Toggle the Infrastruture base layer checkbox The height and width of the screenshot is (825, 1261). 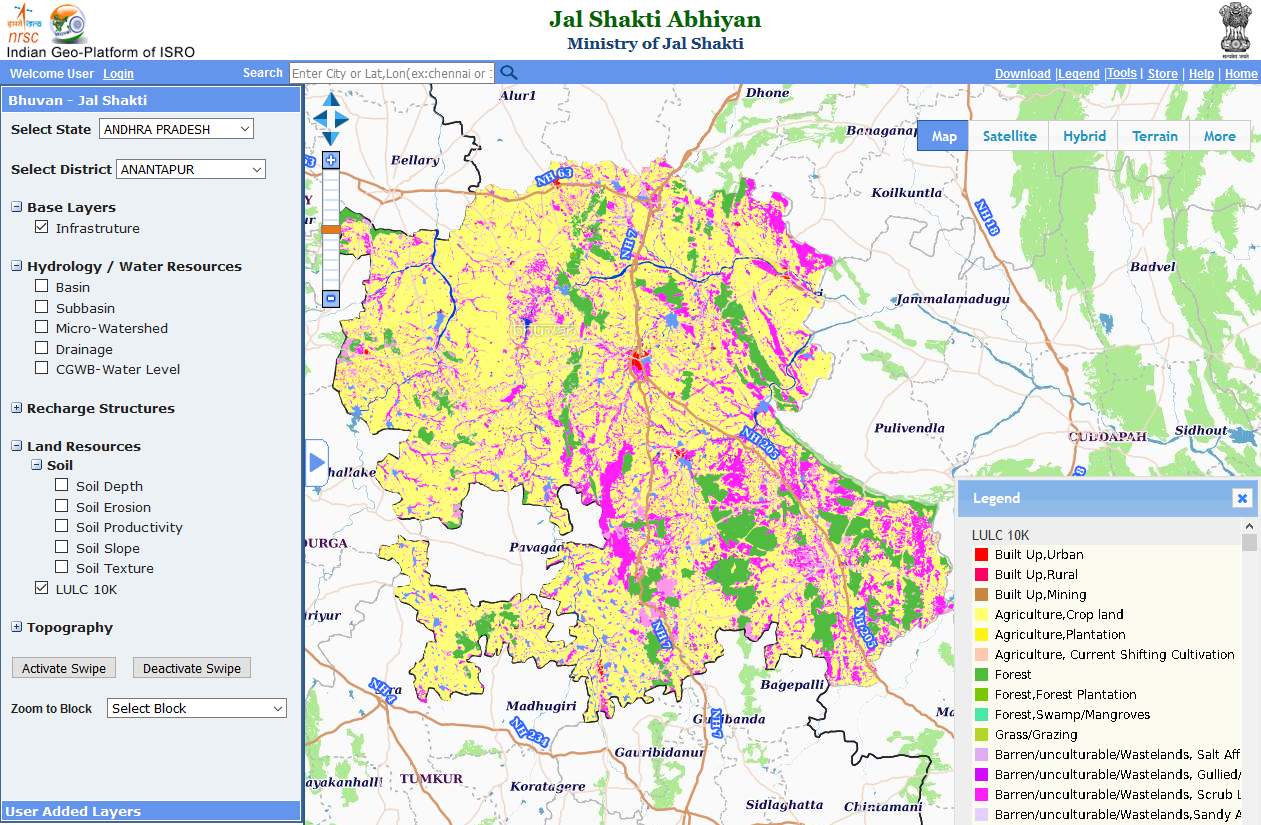(41, 227)
